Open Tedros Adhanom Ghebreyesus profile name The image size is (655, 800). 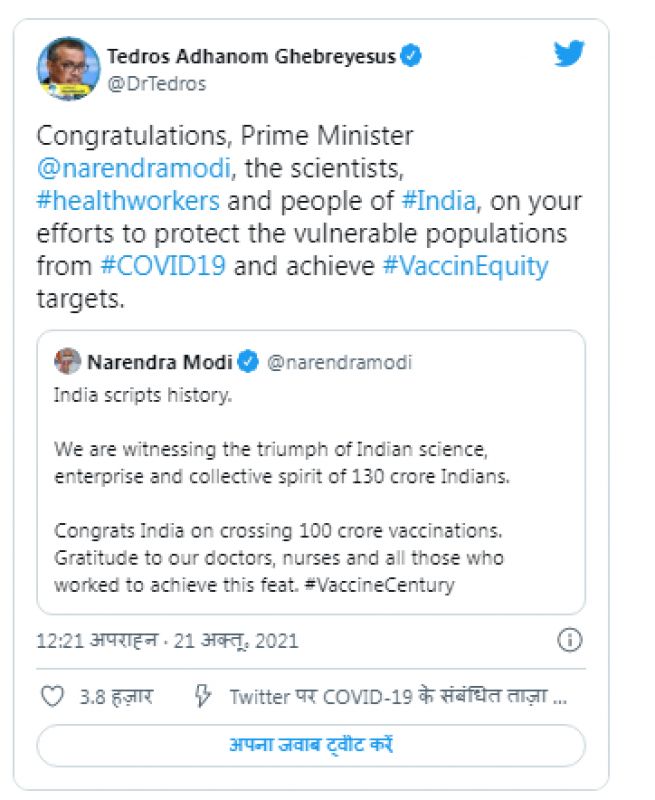(x=250, y=56)
